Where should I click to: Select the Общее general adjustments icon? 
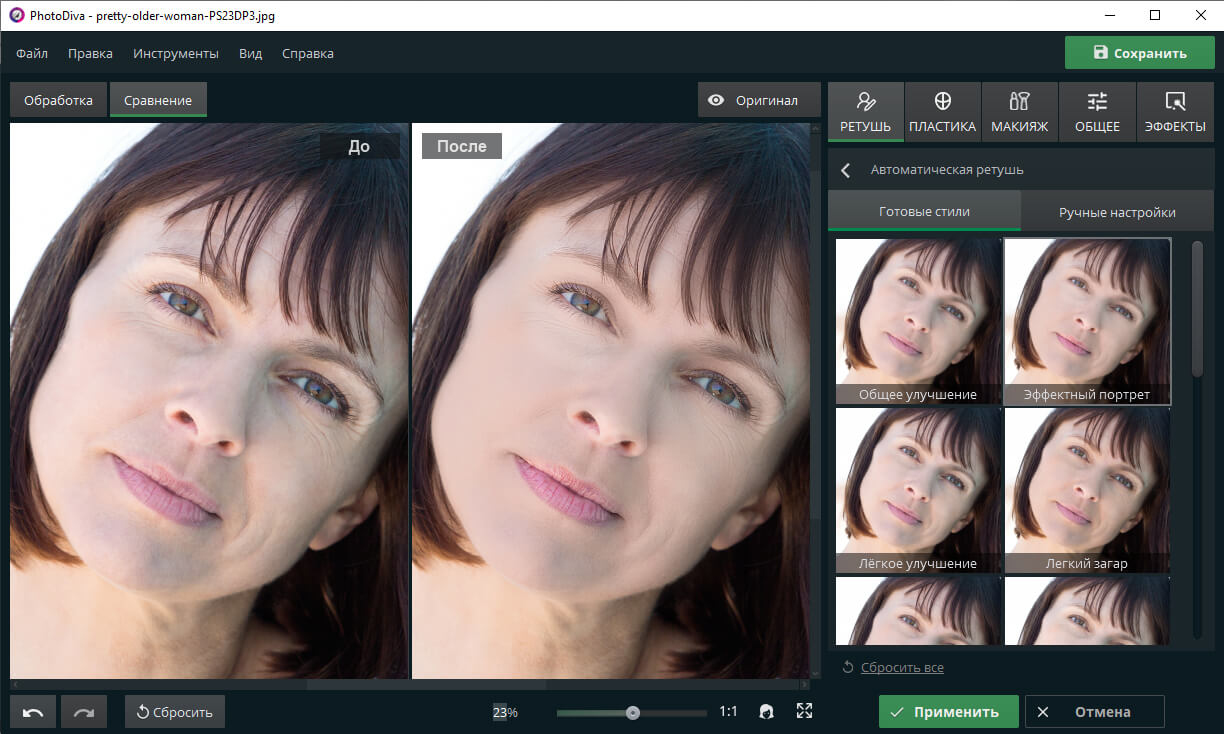click(1097, 111)
